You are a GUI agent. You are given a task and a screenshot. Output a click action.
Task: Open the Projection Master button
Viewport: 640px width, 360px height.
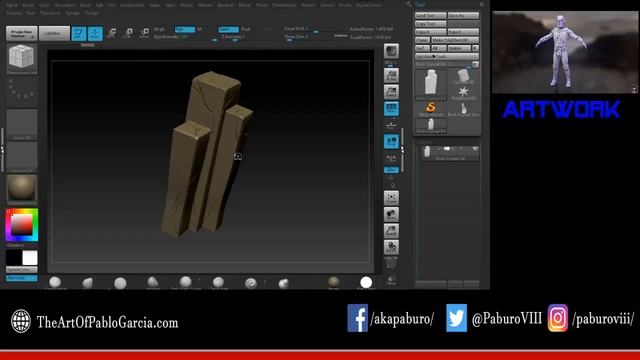[22, 33]
